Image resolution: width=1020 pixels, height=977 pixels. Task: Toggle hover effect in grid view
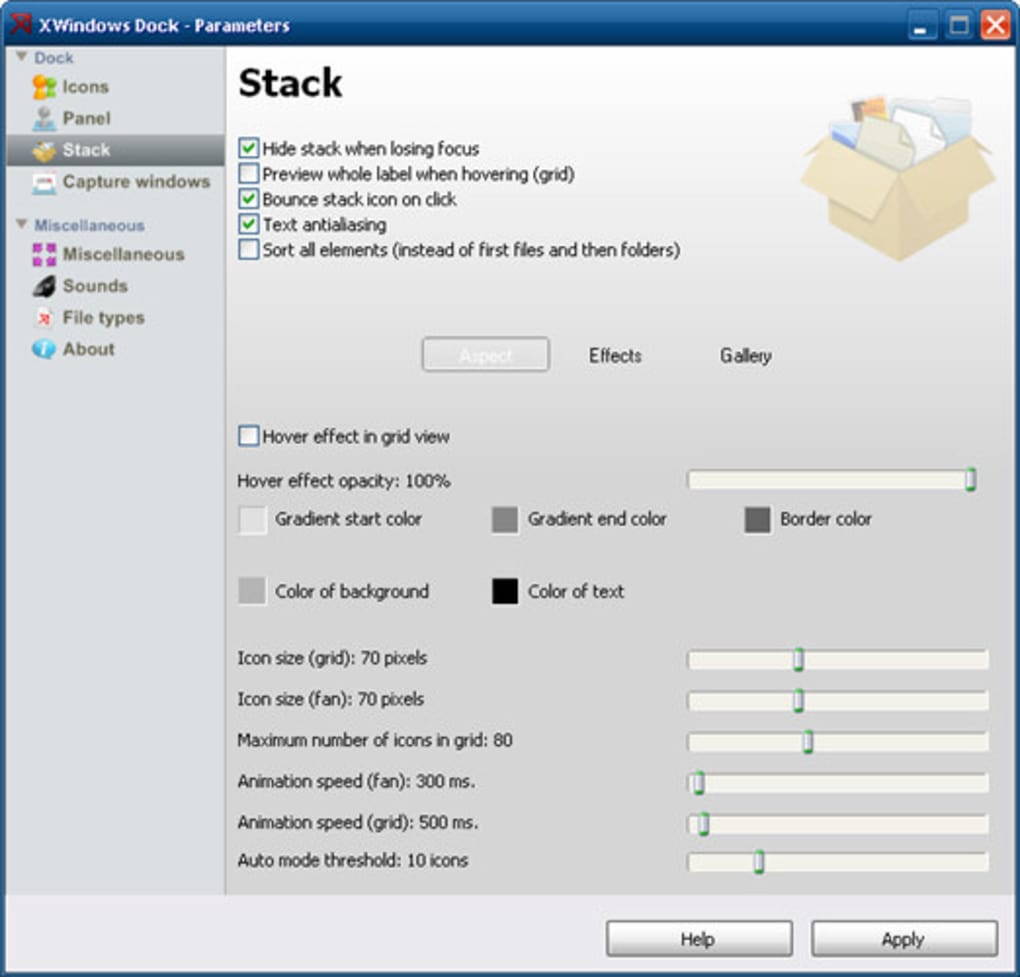point(246,436)
